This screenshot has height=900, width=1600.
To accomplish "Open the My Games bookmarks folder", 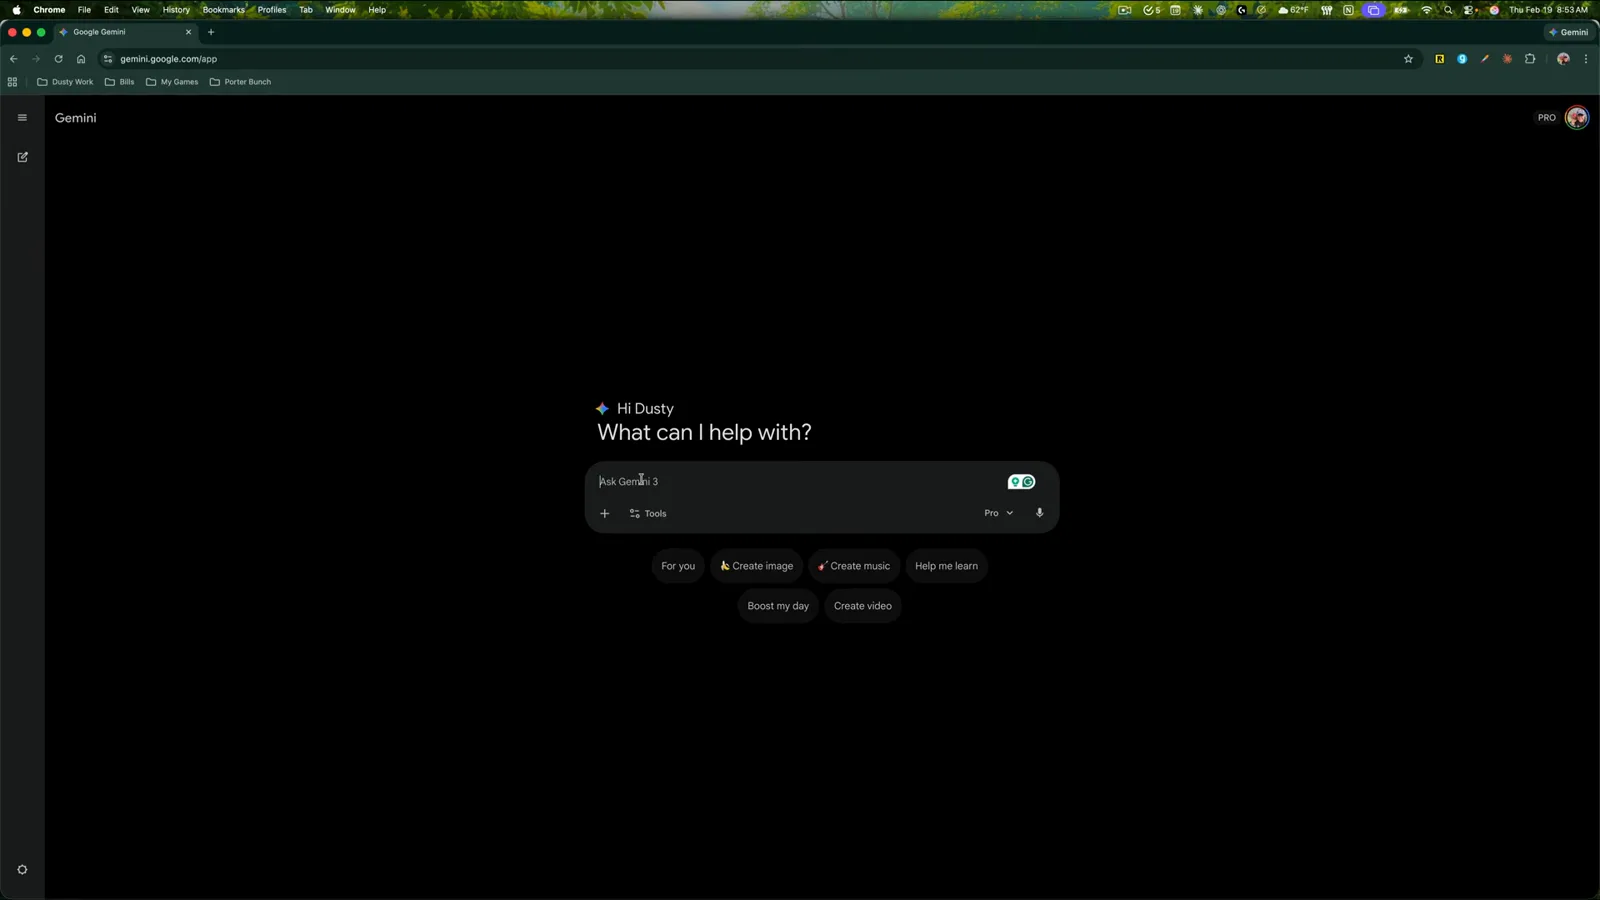I will 172,82.
